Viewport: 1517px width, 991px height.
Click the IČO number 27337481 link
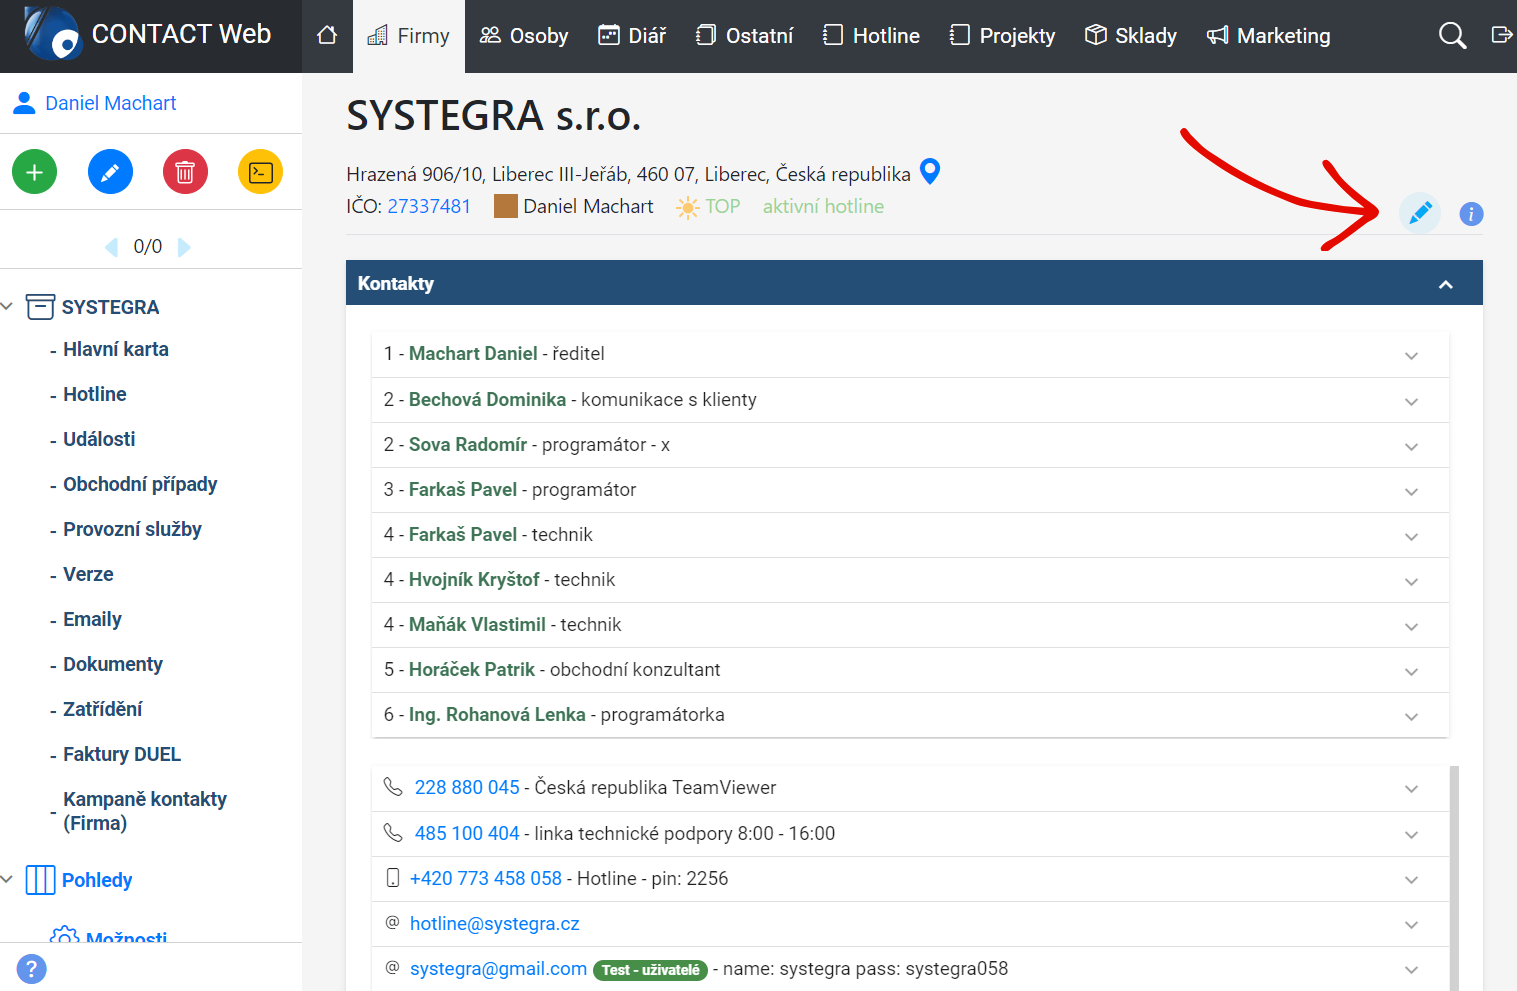coord(429,206)
